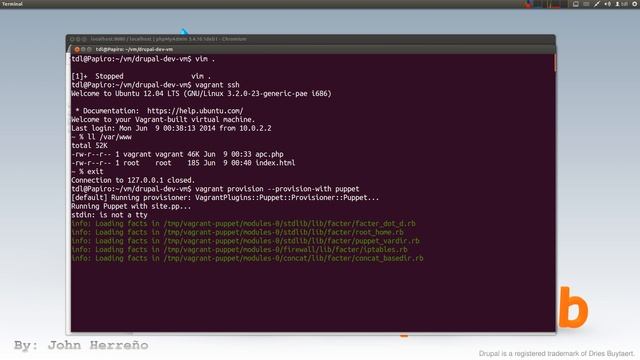The width and height of the screenshot is (640, 360).
Task: Open the sound volume indicator
Action: [608, 4]
